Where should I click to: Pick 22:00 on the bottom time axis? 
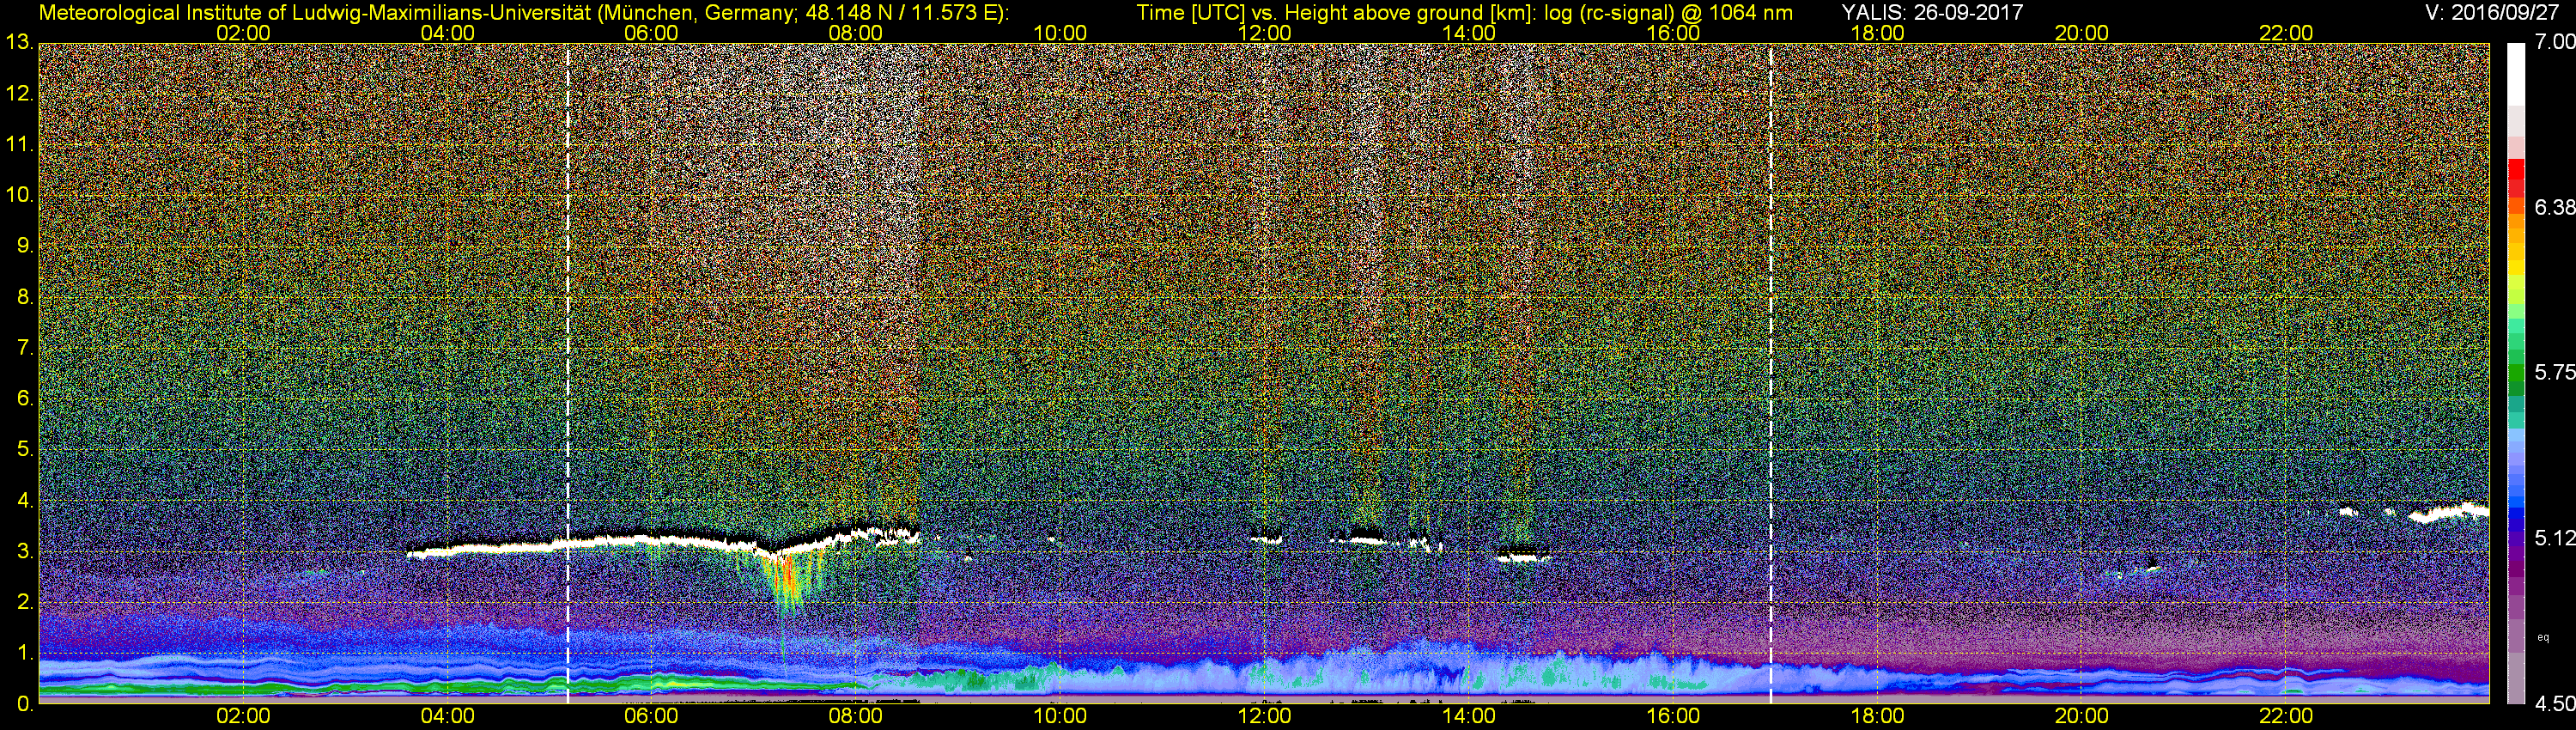[x=2286, y=717]
